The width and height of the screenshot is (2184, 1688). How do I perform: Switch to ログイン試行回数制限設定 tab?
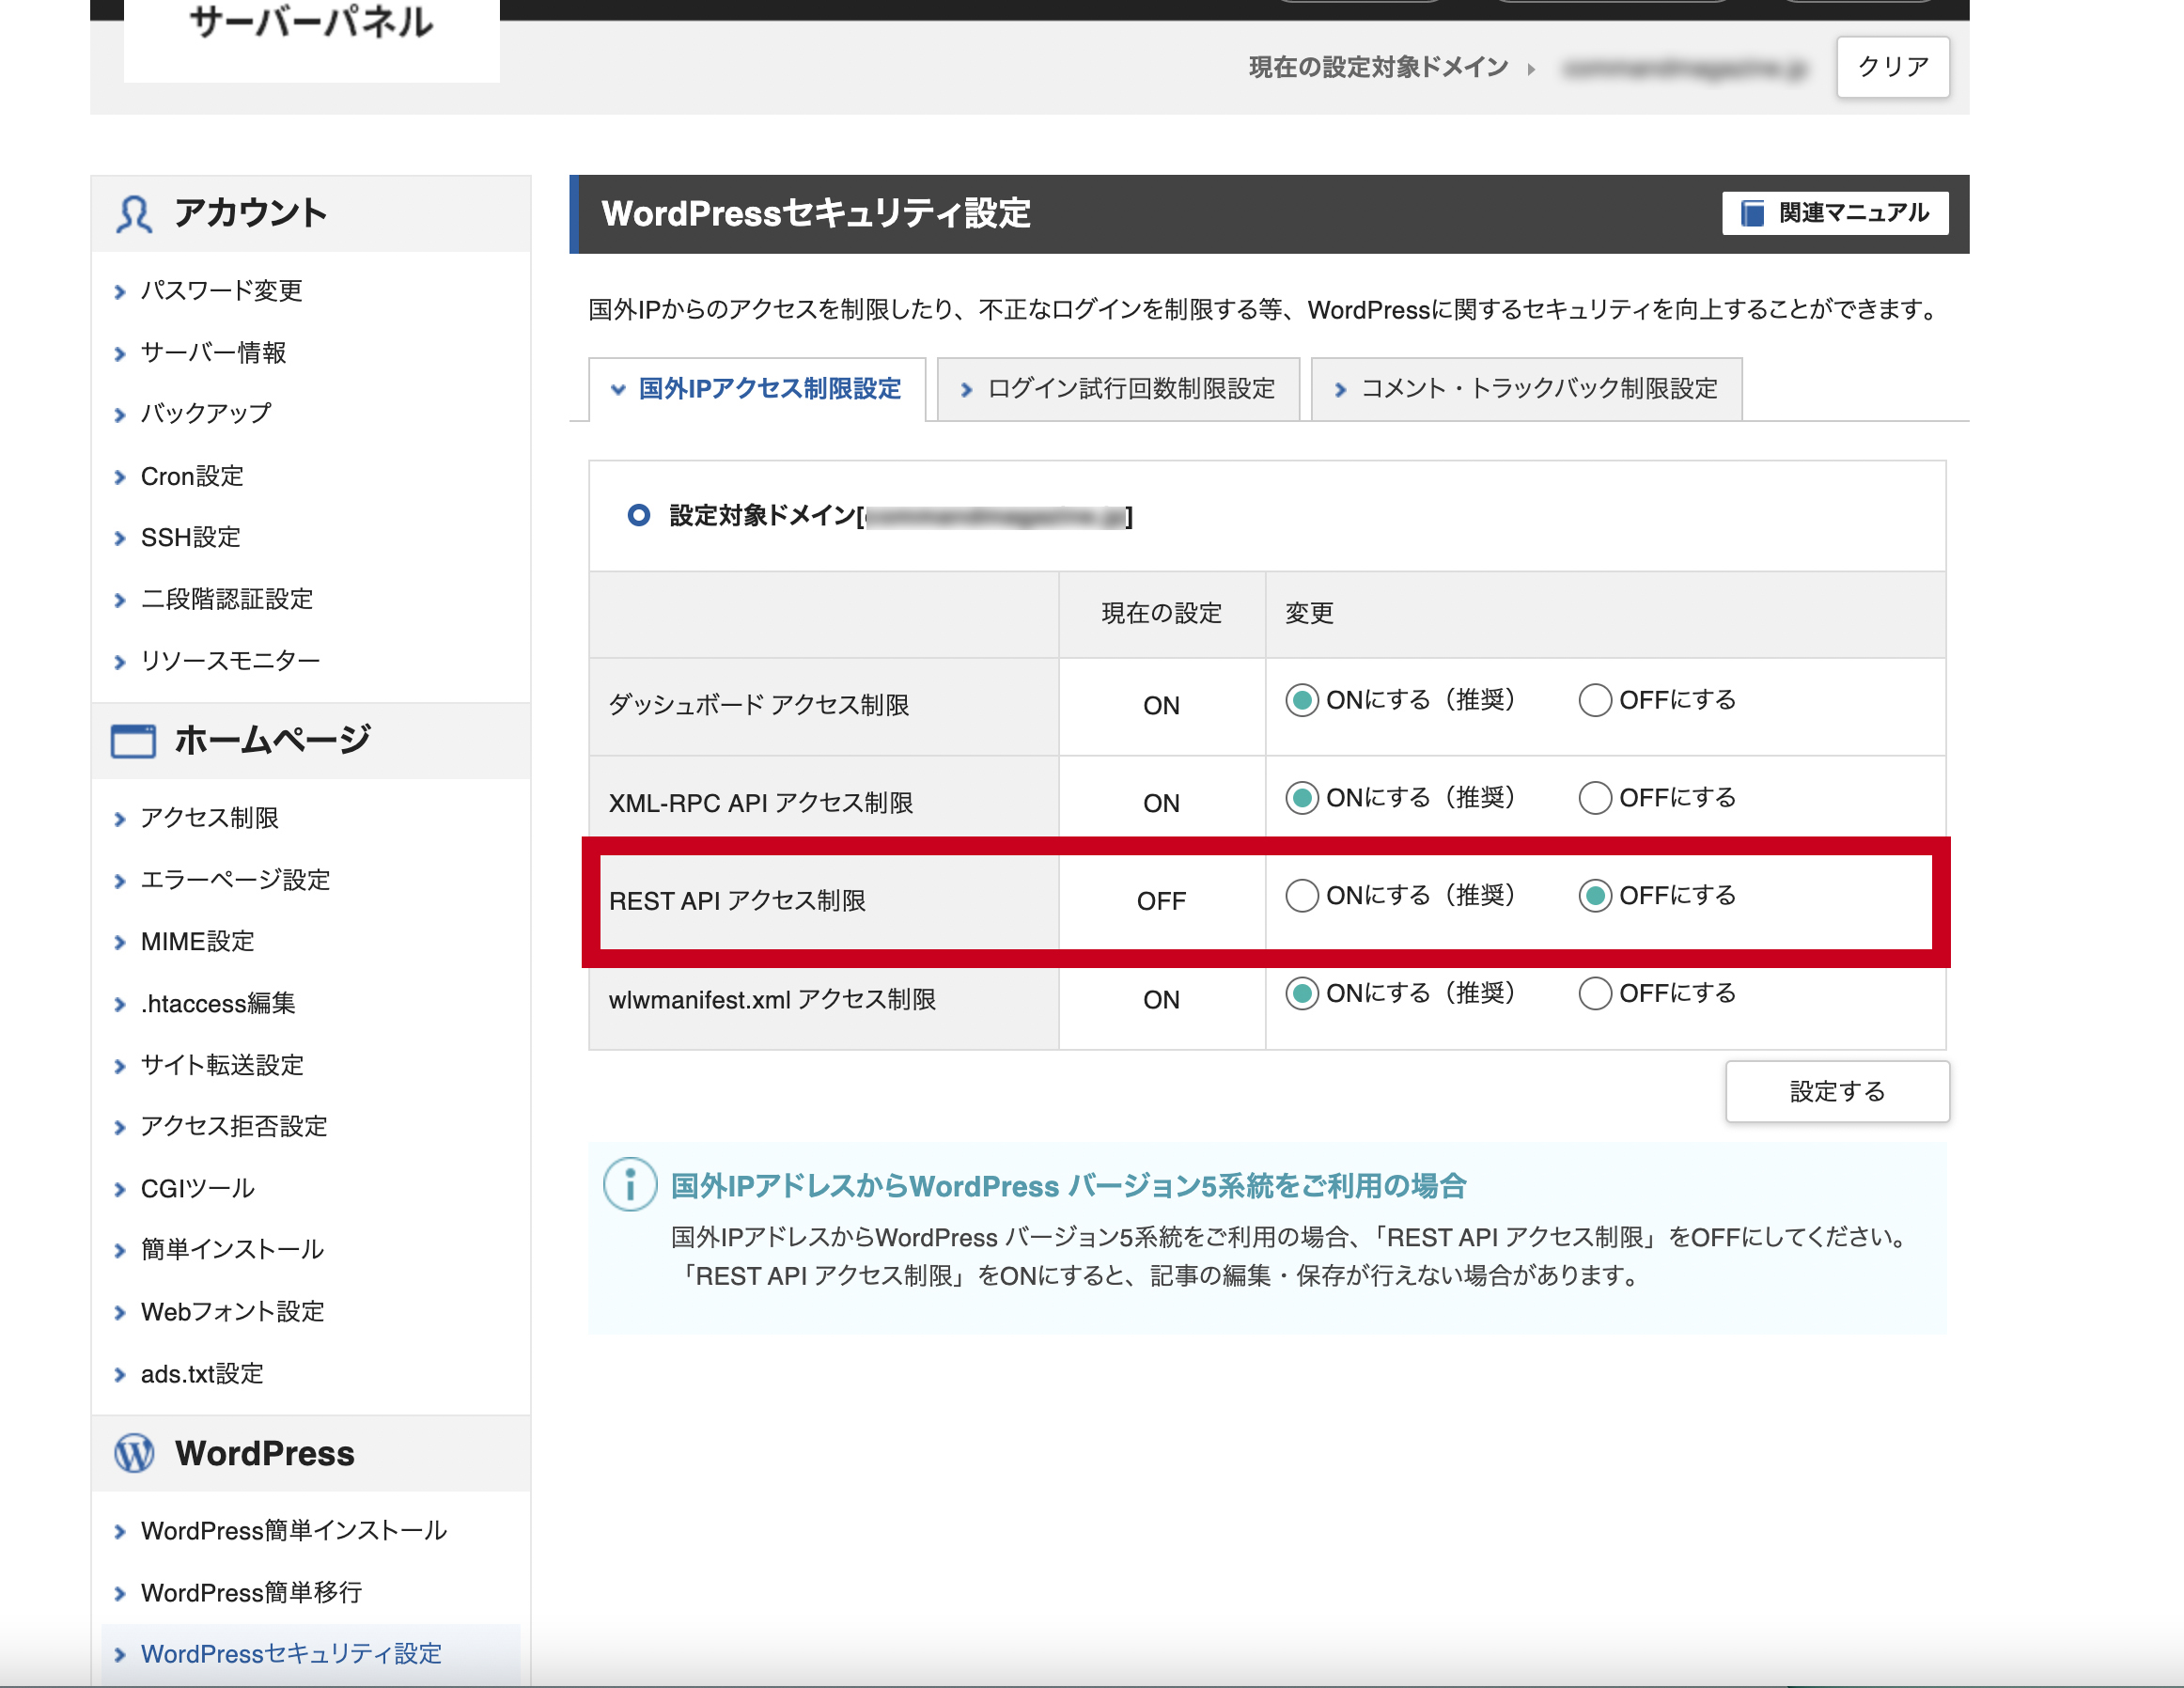coord(1130,389)
